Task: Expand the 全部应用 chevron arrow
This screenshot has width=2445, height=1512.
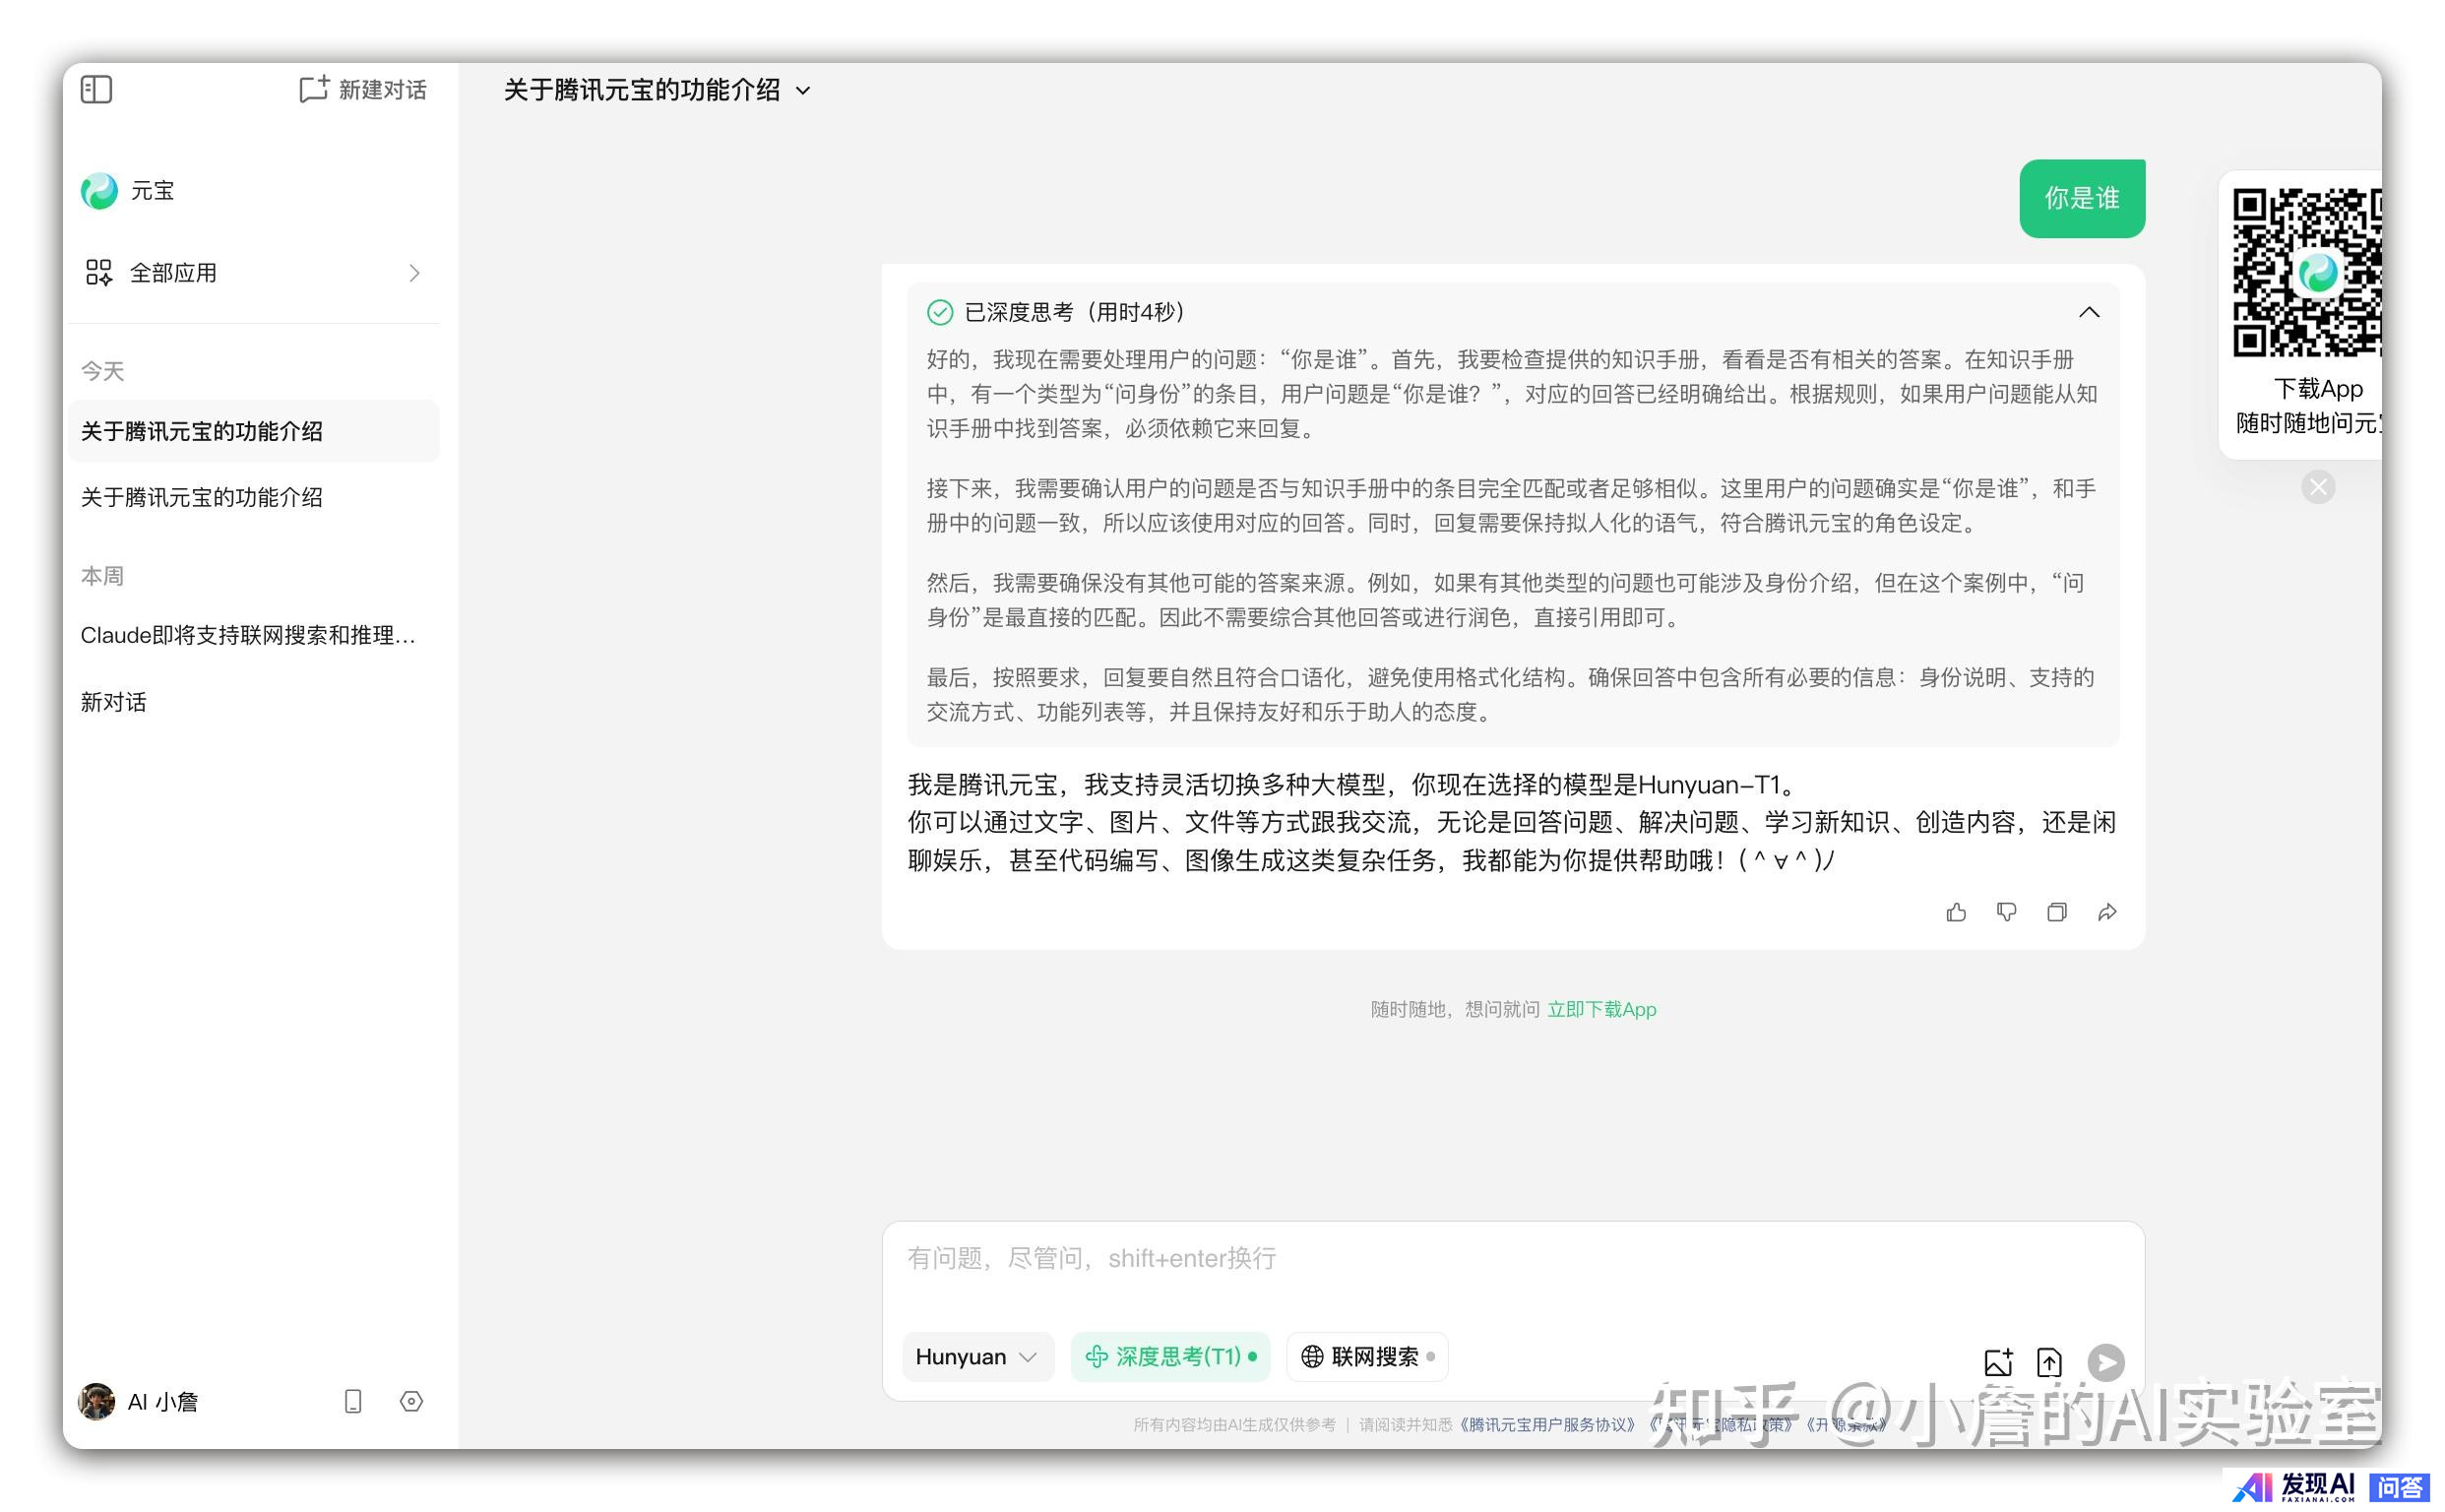Action: (415, 273)
